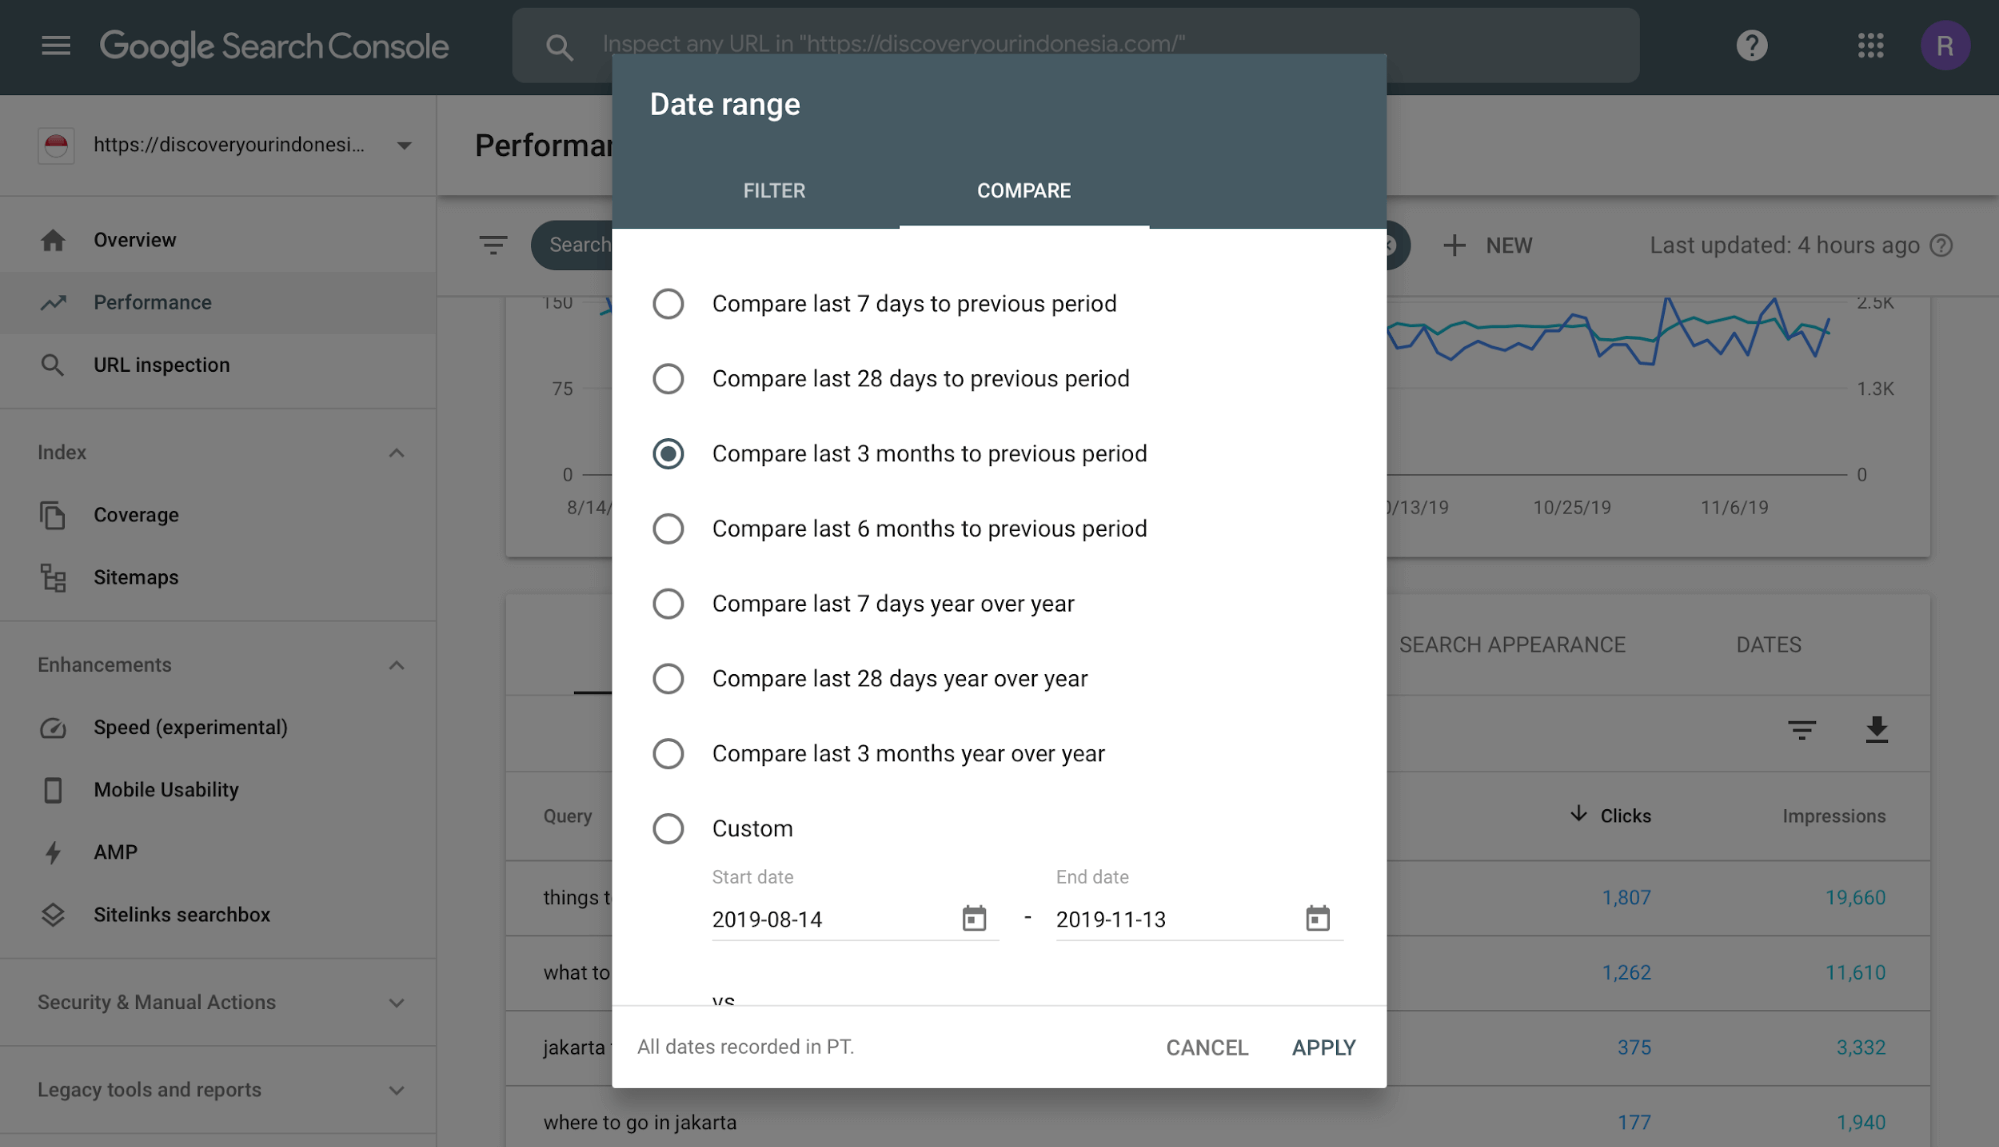Click the clicks value 1,807
This screenshot has width=1999, height=1147.
(1626, 897)
